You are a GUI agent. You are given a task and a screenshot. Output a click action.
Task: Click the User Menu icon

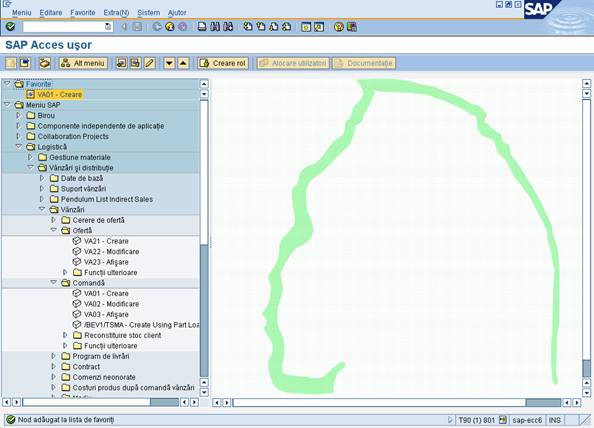11,63
